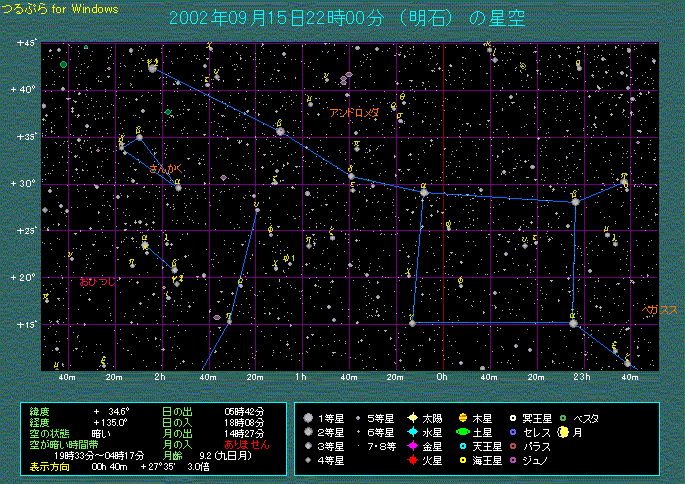
Task: Click the アンドロメダ constellation label
Action: tap(354, 113)
